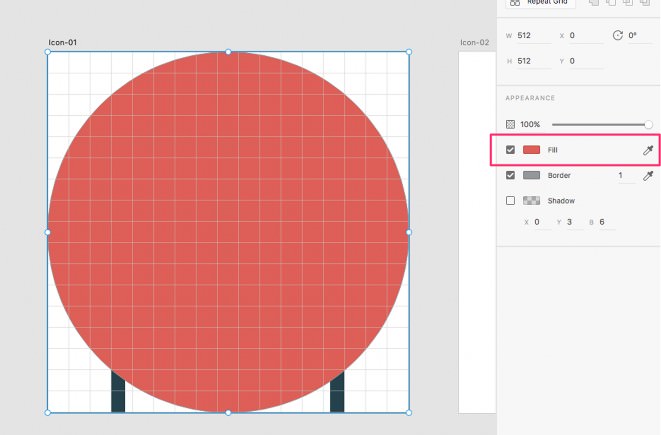
Task: Pick a fill color with the Fill eyedropper
Action: pos(648,150)
